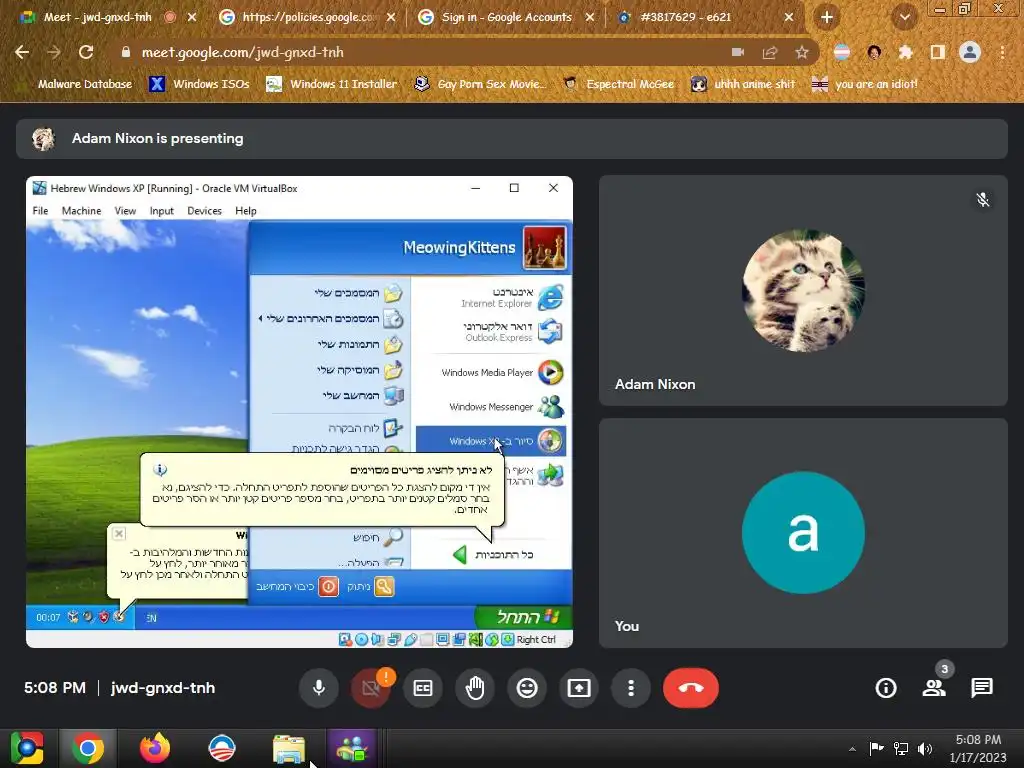Viewport: 1024px width, 768px height.
Task: Click camera permission icon in address bar
Action: coord(738,52)
